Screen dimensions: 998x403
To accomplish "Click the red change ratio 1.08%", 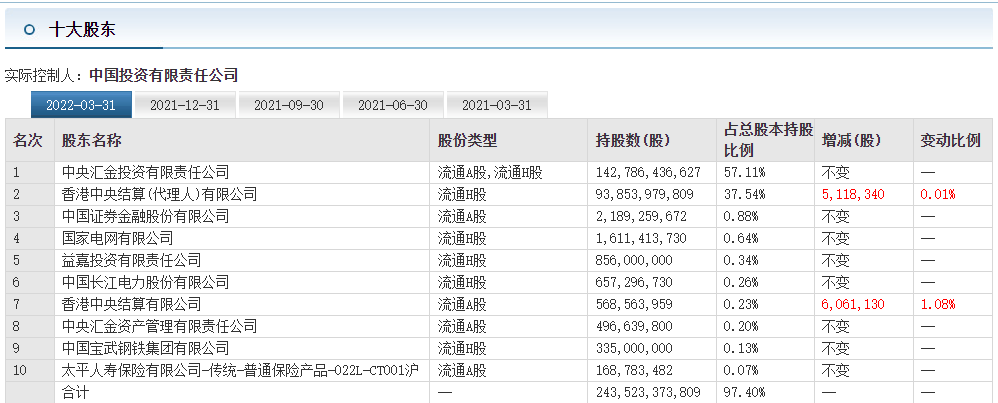I will click(x=938, y=304).
